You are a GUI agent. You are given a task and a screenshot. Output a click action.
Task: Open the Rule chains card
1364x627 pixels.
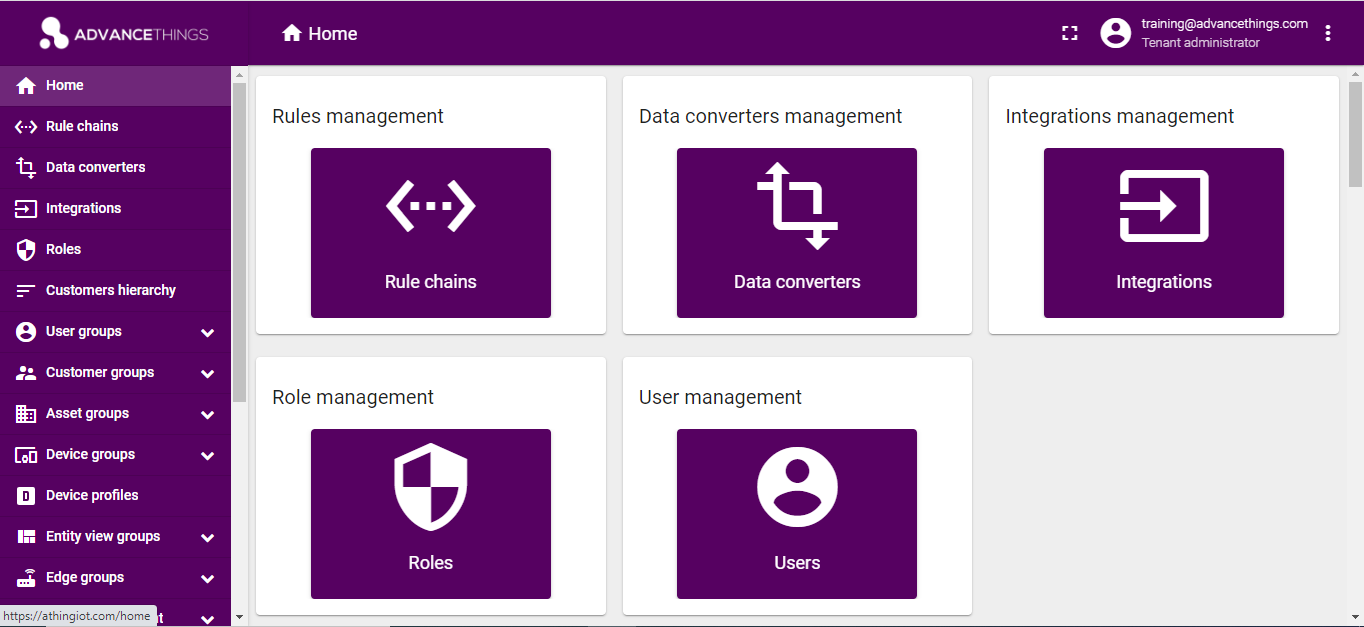click(x=430, y=233)
